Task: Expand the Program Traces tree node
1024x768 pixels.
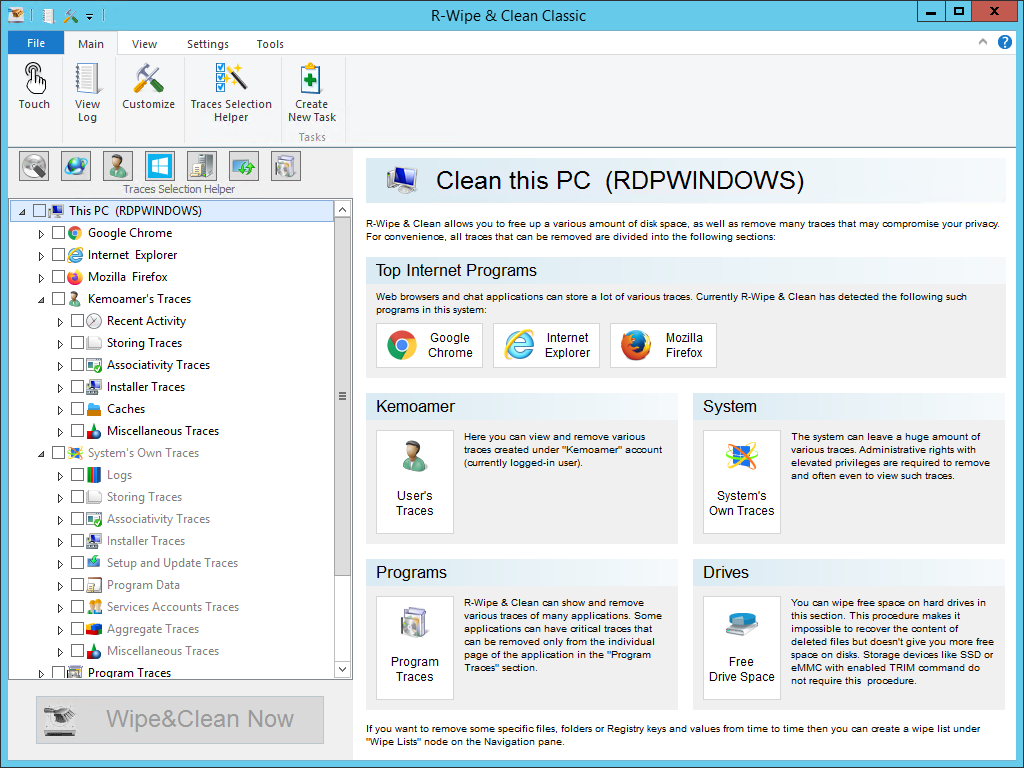Action: pos(41,673)
